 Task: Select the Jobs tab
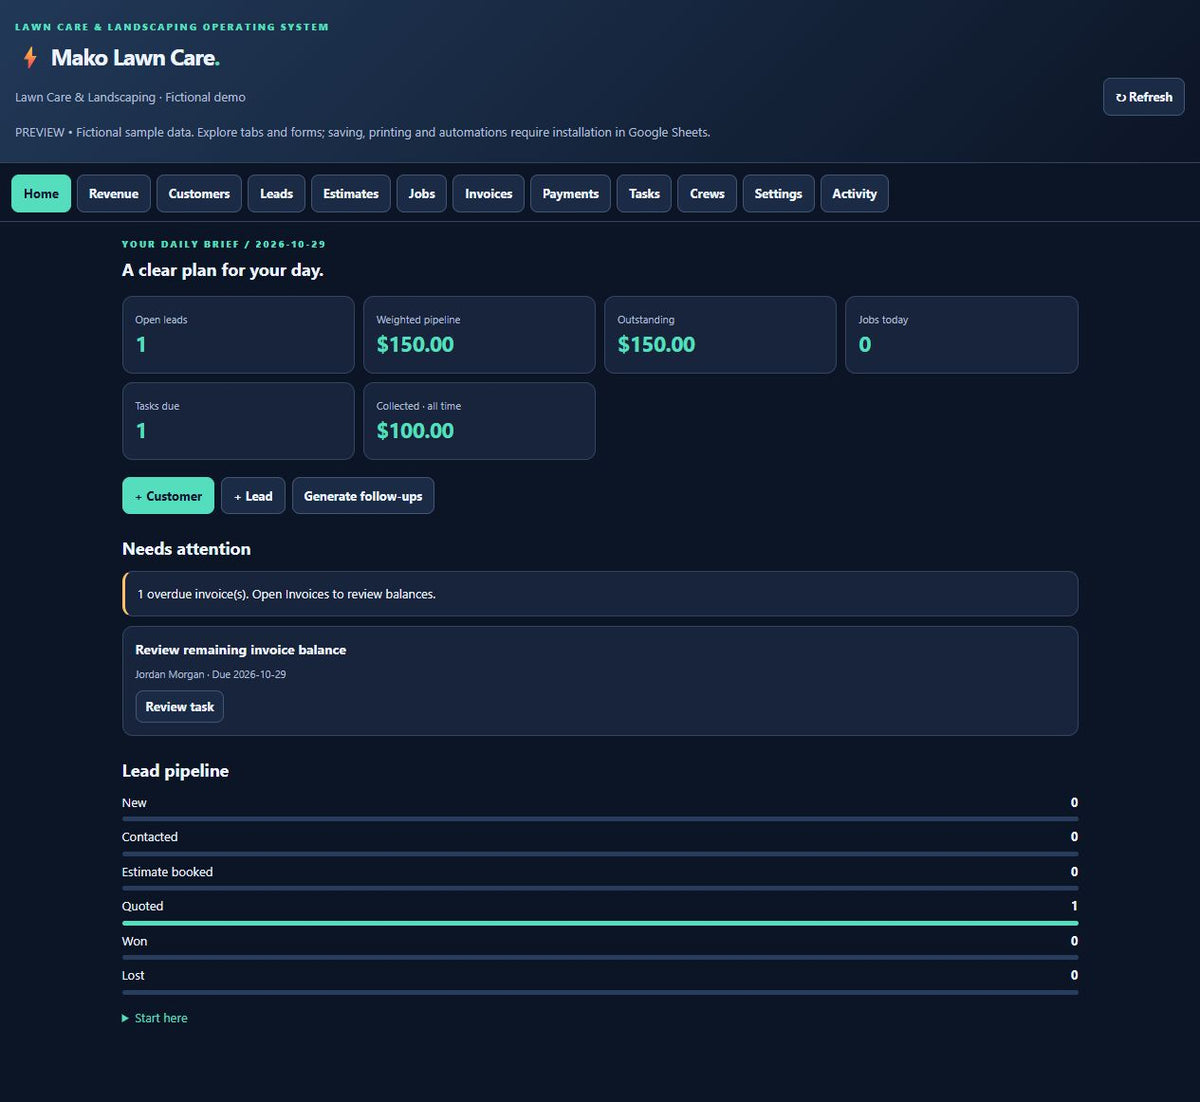[x=422, y=194]
